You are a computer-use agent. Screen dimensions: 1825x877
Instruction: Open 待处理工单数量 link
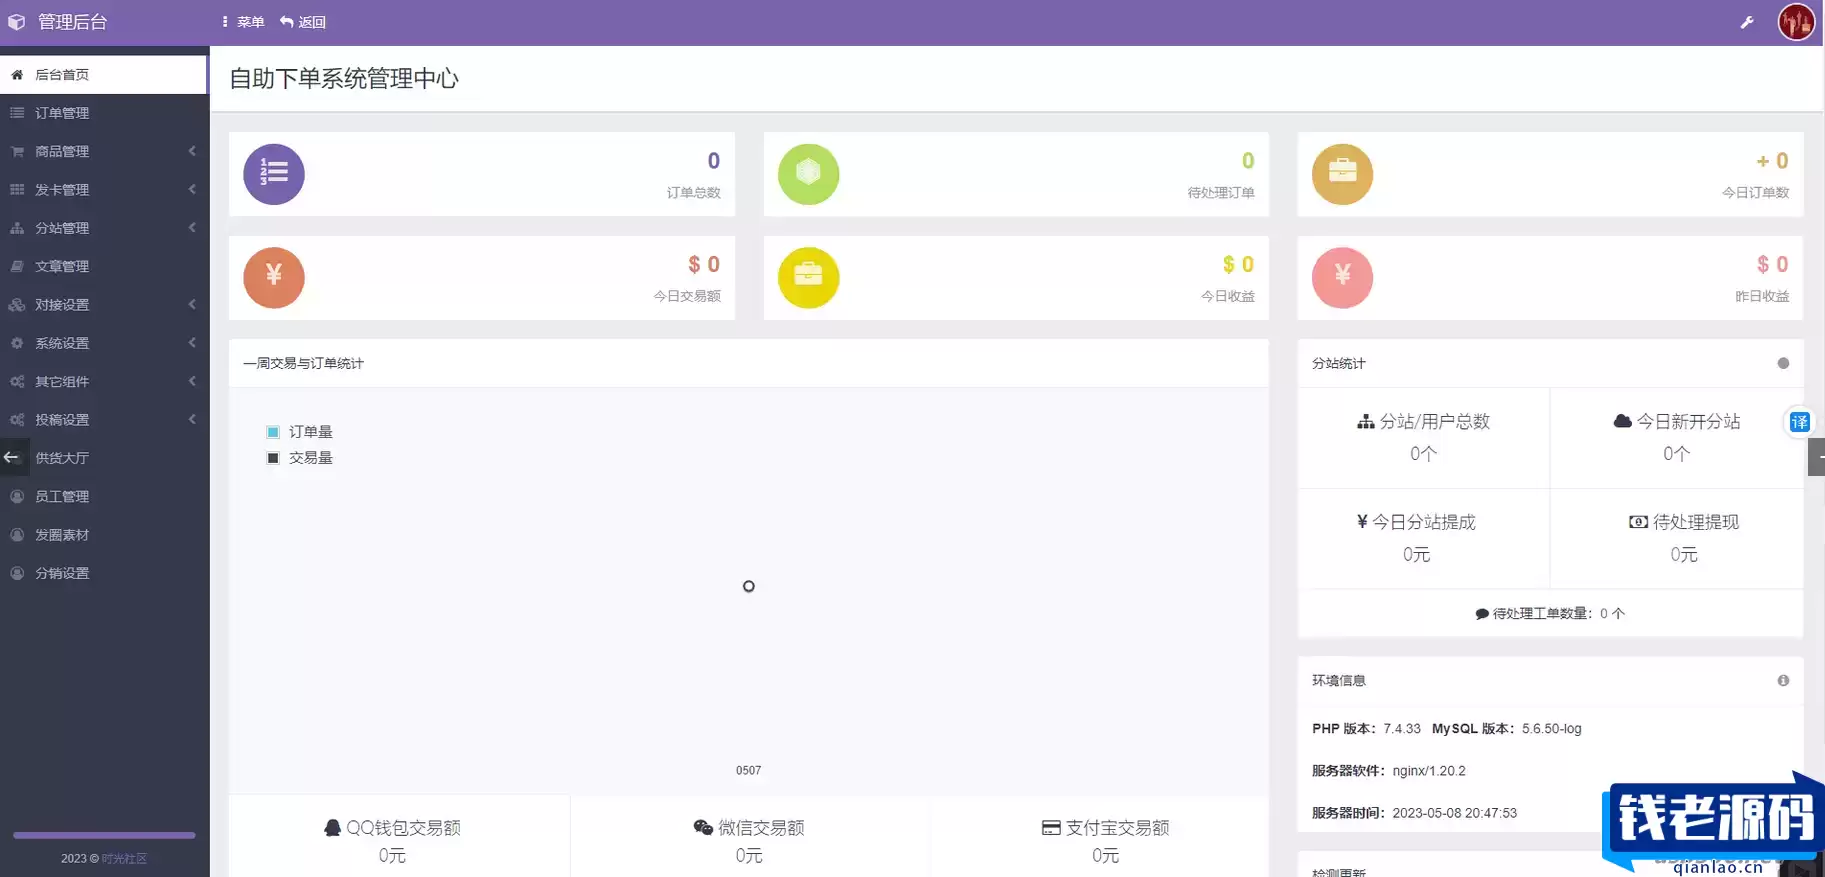(x=1550, y=613)
